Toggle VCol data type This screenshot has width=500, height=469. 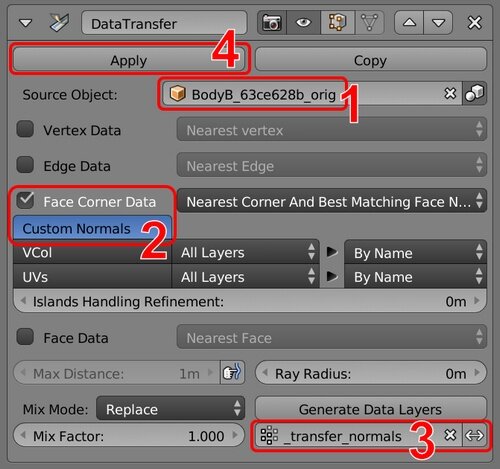point(92,252)
